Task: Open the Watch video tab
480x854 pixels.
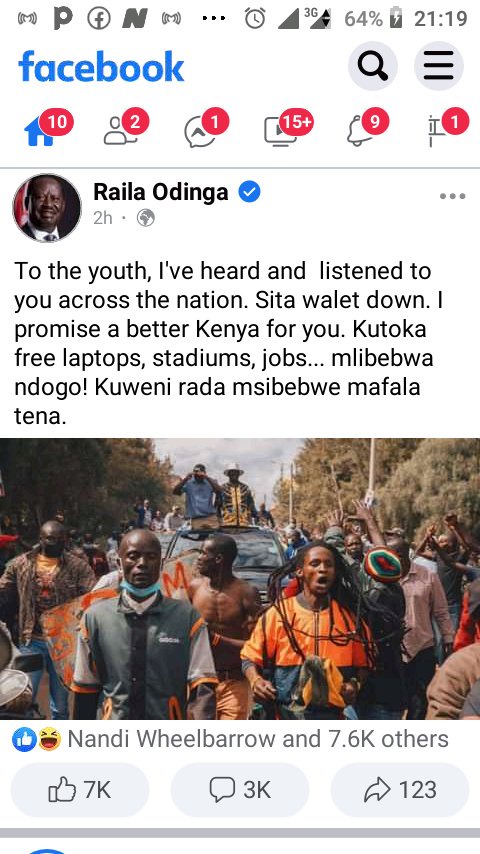Action: 280,131
